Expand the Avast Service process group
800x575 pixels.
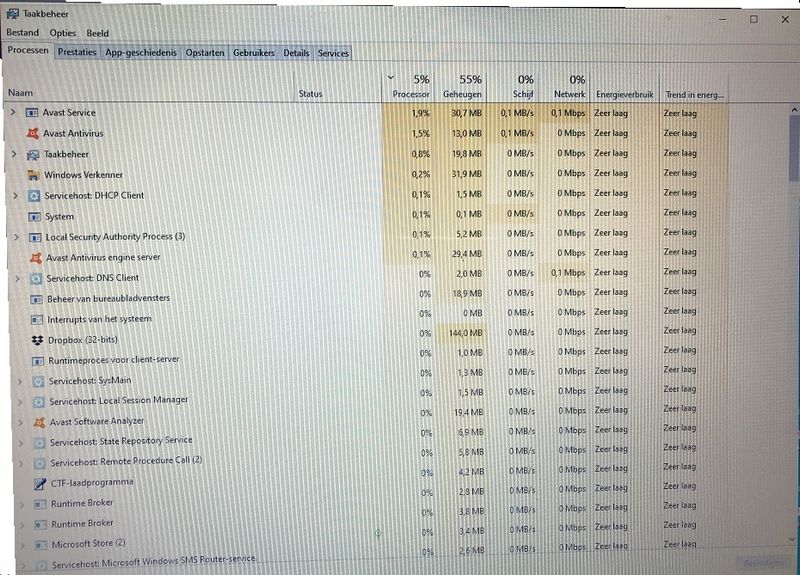click(x=13, y=112)
